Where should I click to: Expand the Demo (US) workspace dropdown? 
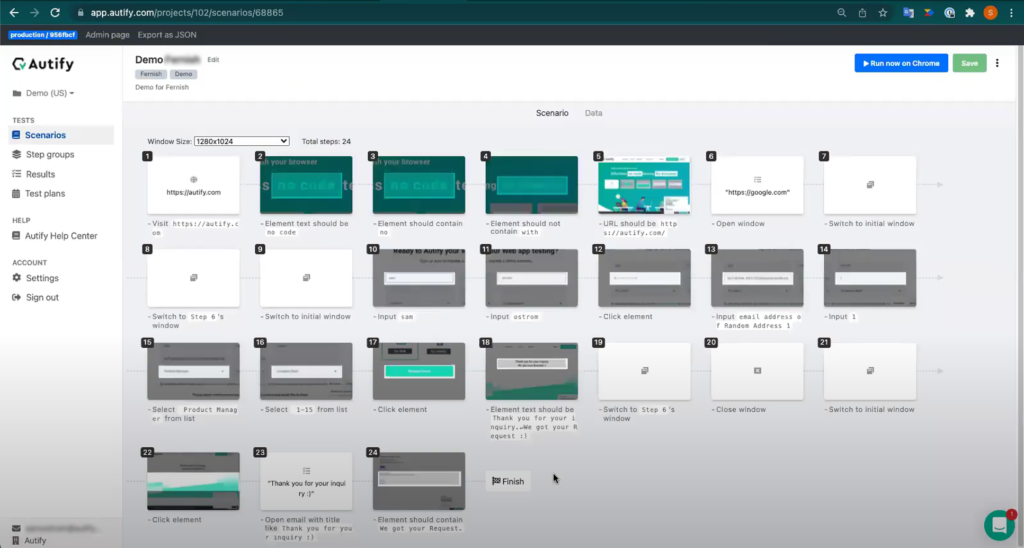44,93
